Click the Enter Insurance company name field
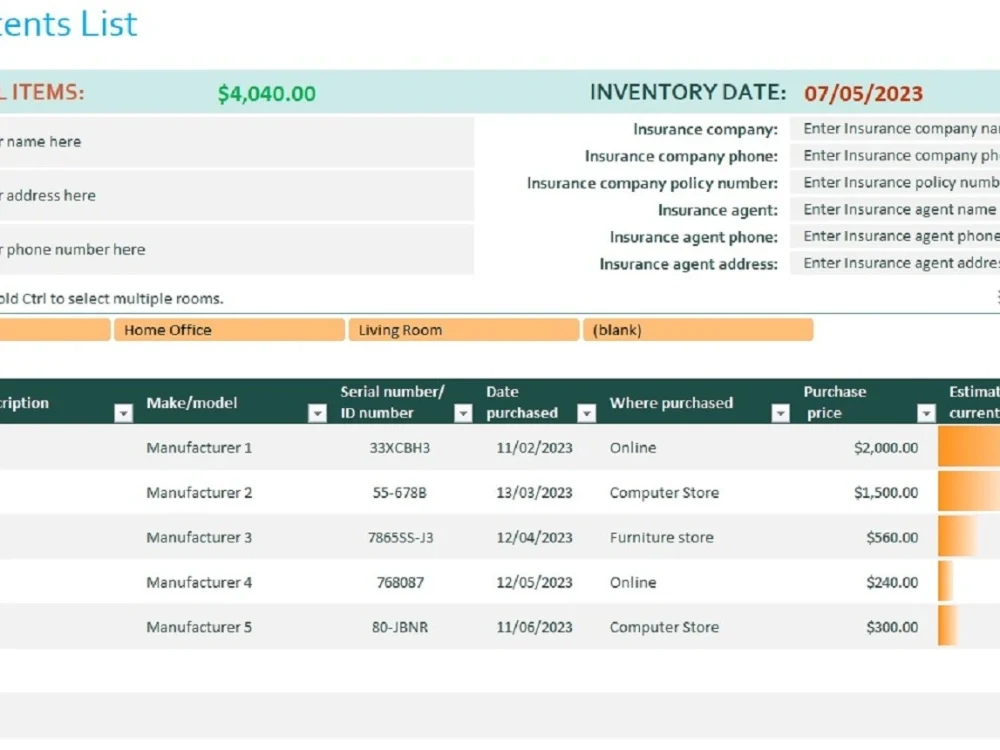1000x750 pixels. 895,128
